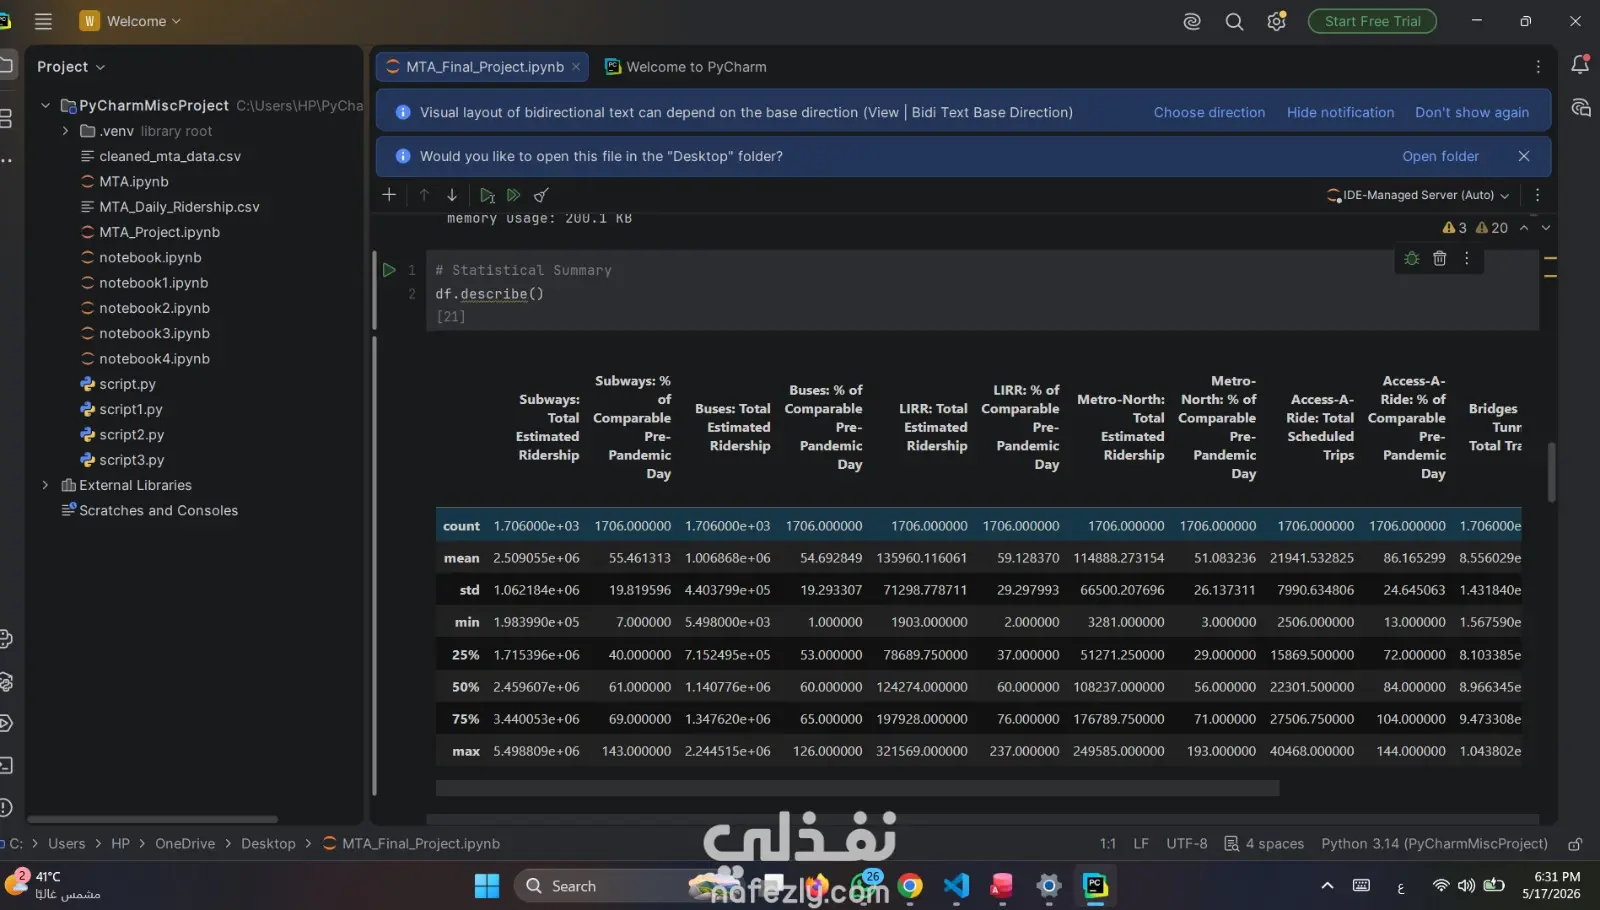Run cell and select below in notebook toolbar

487,195
